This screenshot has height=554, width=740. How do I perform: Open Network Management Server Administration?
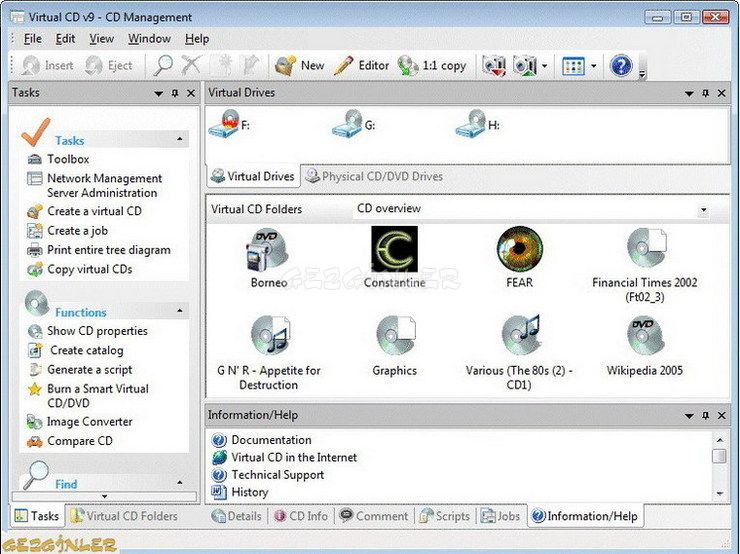point(95,185)
